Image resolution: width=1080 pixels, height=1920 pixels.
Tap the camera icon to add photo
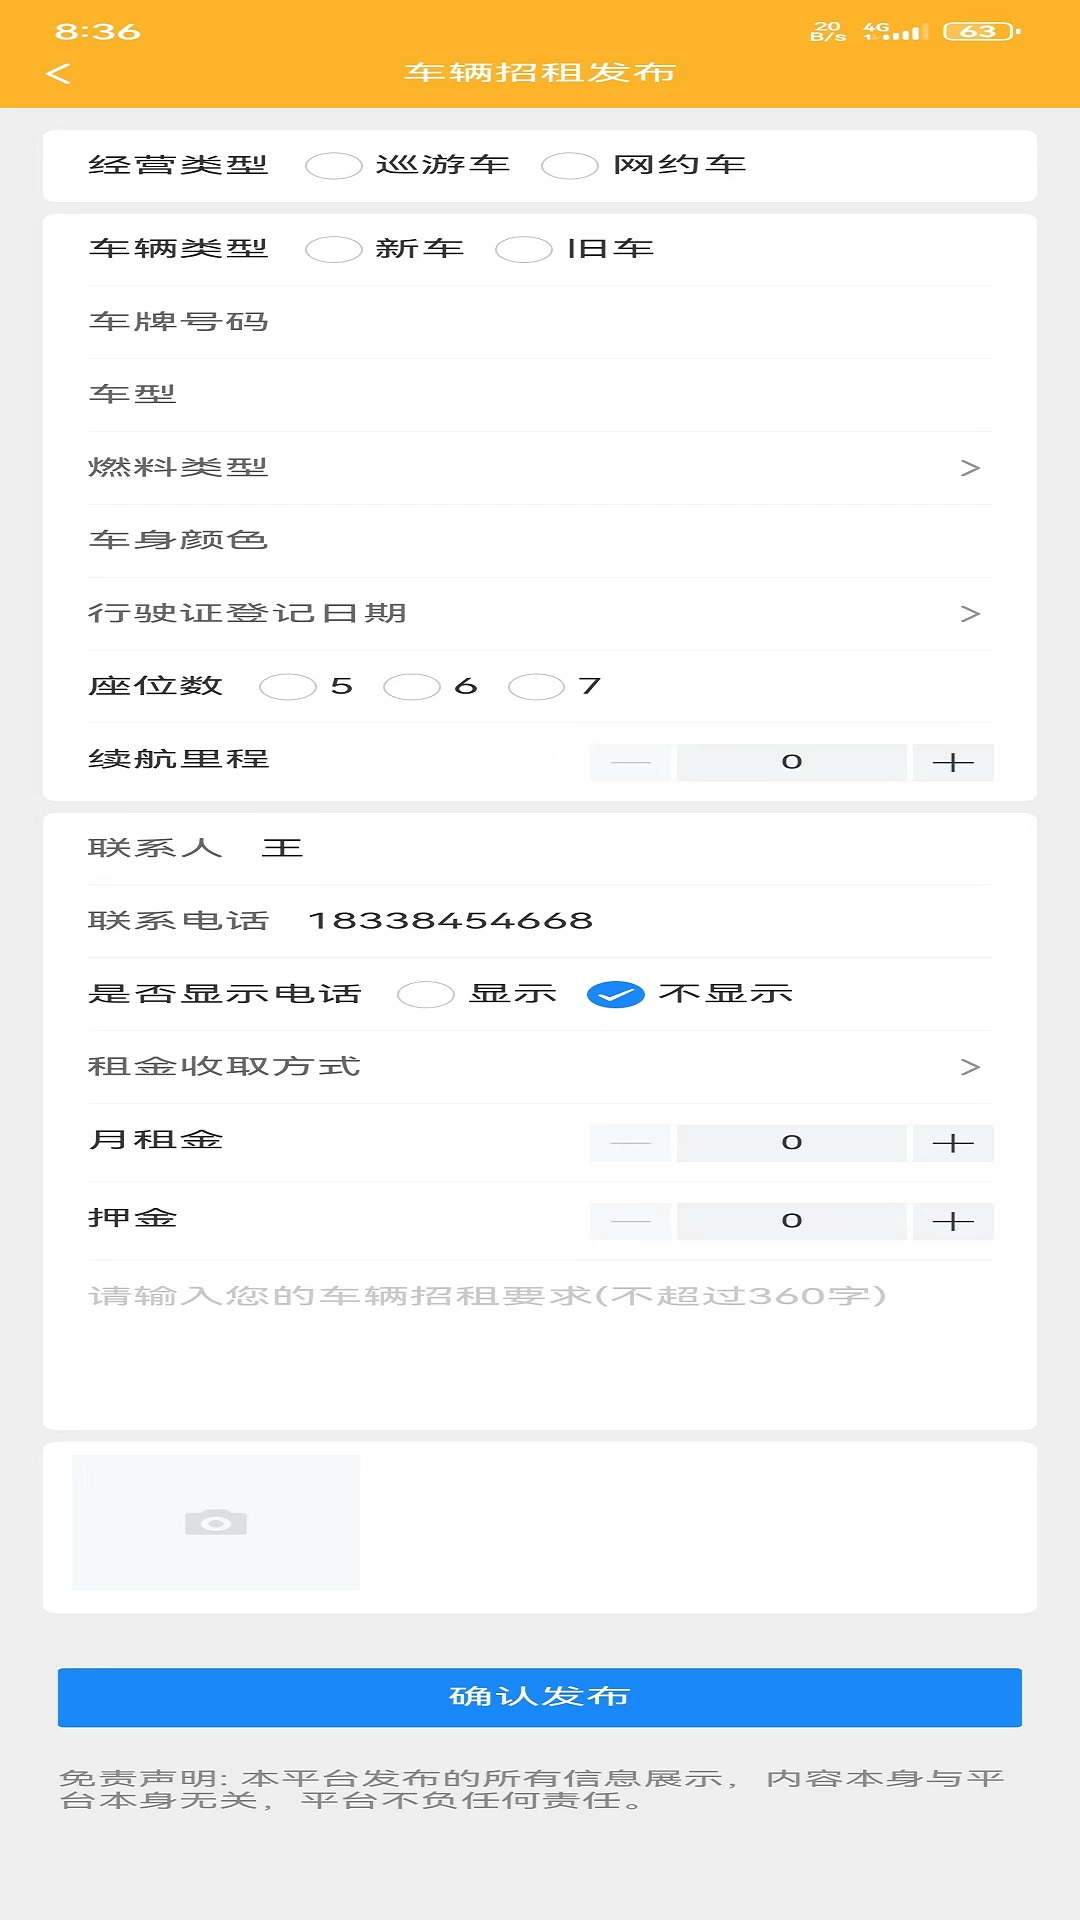coord(216,1522)
